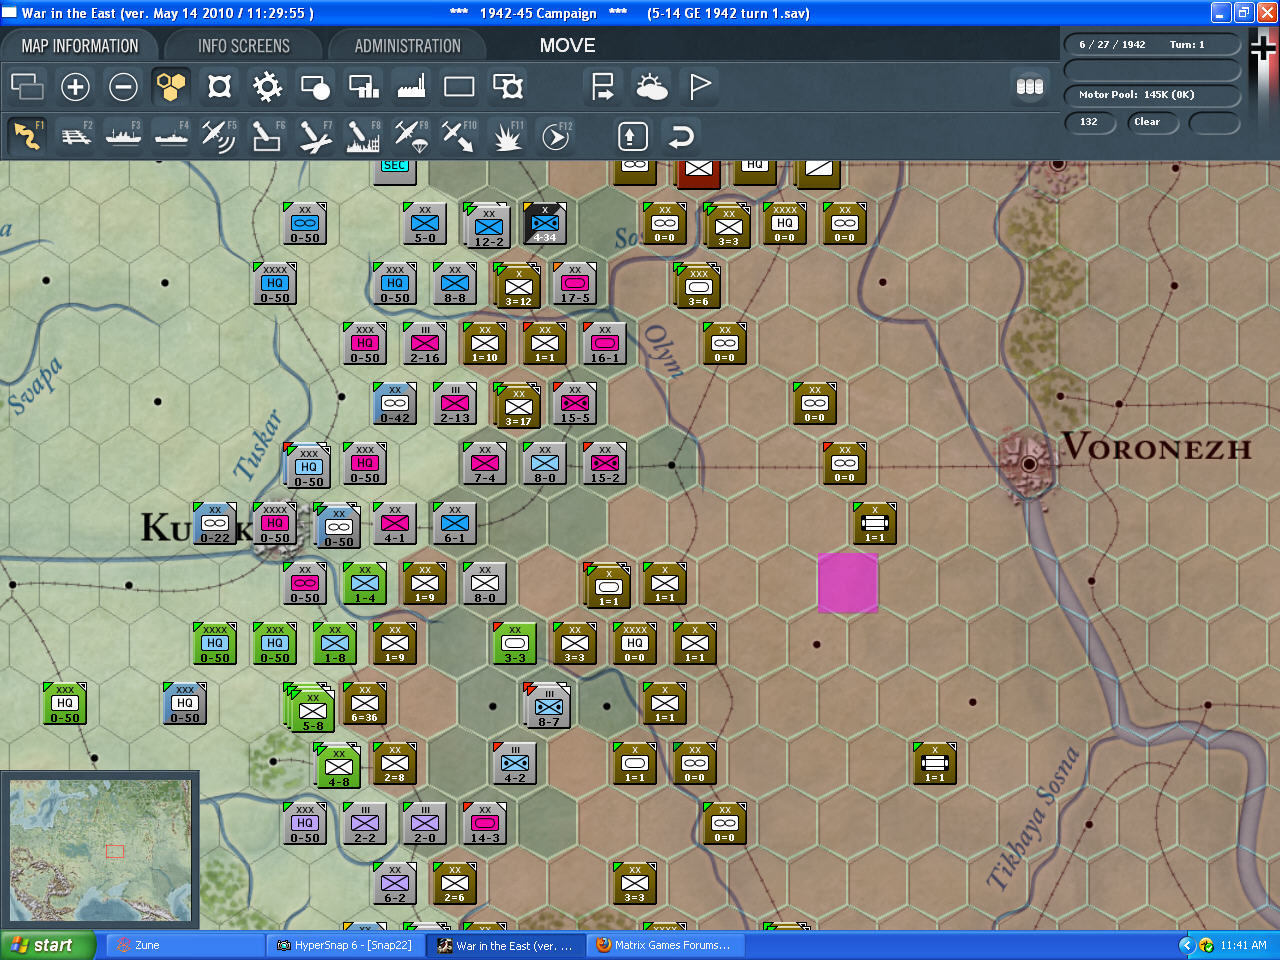Select the F5 air recon mode
Viewport: 1280px width, 960px height.
click(x=219, y=136)
